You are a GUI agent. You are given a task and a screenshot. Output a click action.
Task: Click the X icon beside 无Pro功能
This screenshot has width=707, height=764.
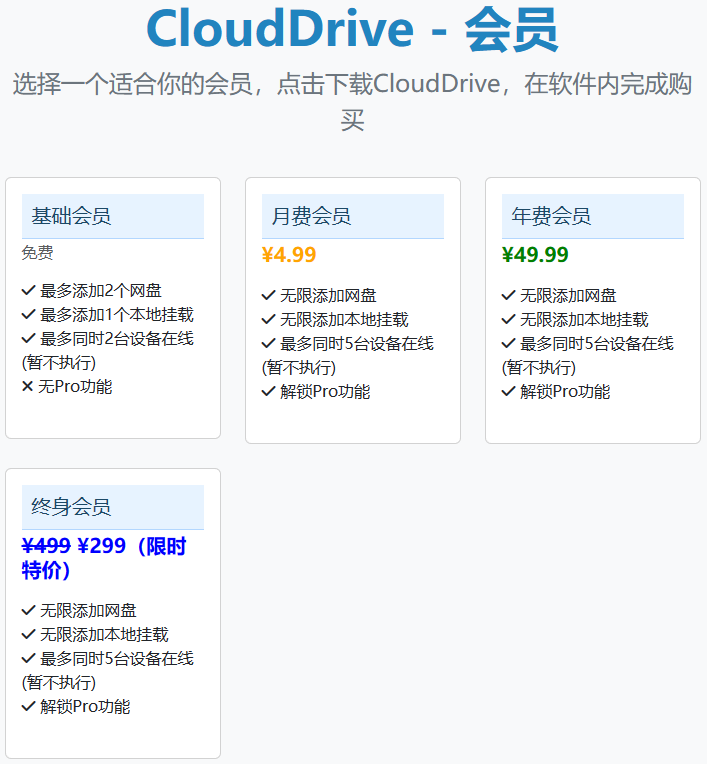tap(27, 387)
